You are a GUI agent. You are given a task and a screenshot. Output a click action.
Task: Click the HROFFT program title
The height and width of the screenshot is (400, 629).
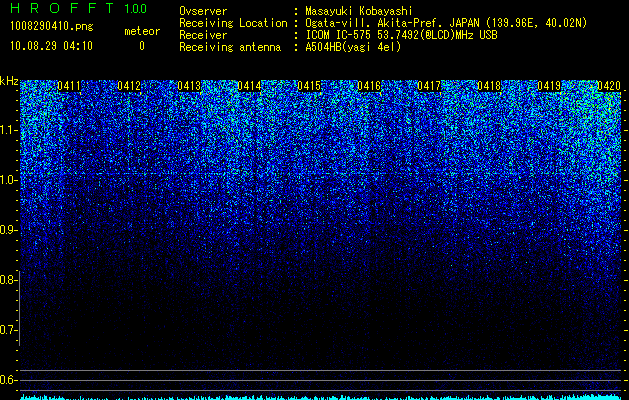[x=62, y=8]
